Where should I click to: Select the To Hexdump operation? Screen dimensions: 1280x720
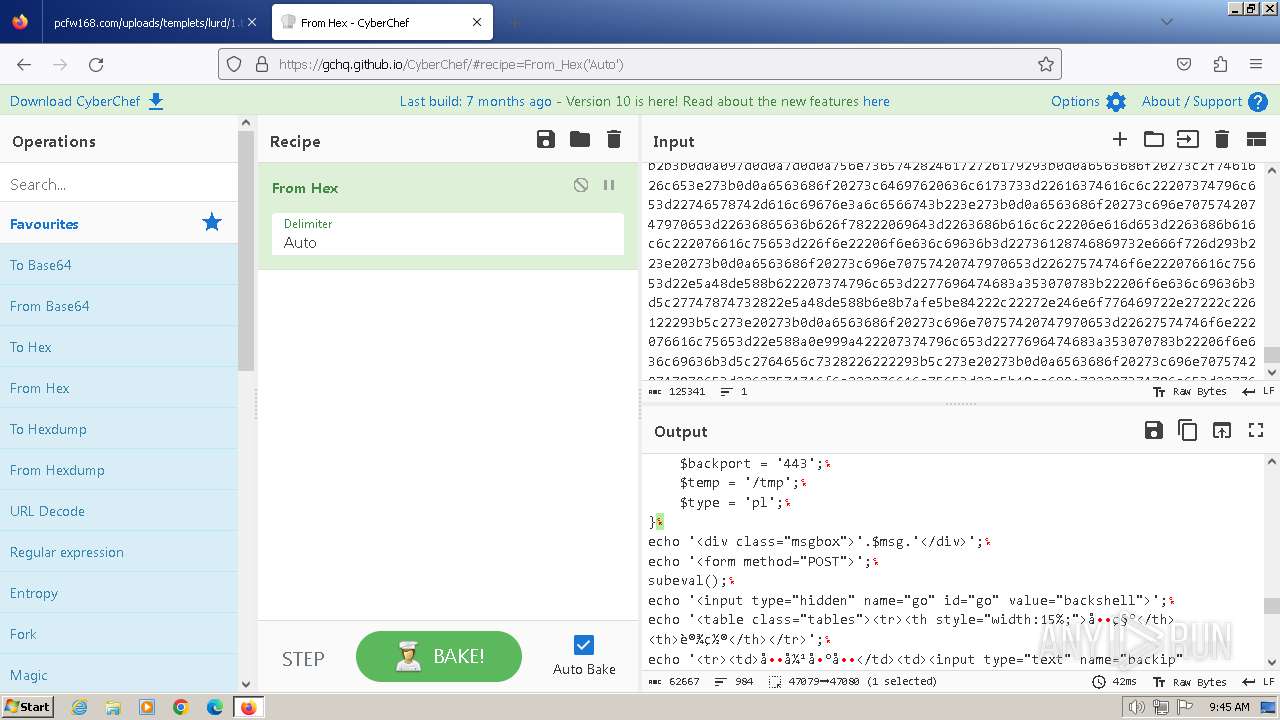pos(119,429)
